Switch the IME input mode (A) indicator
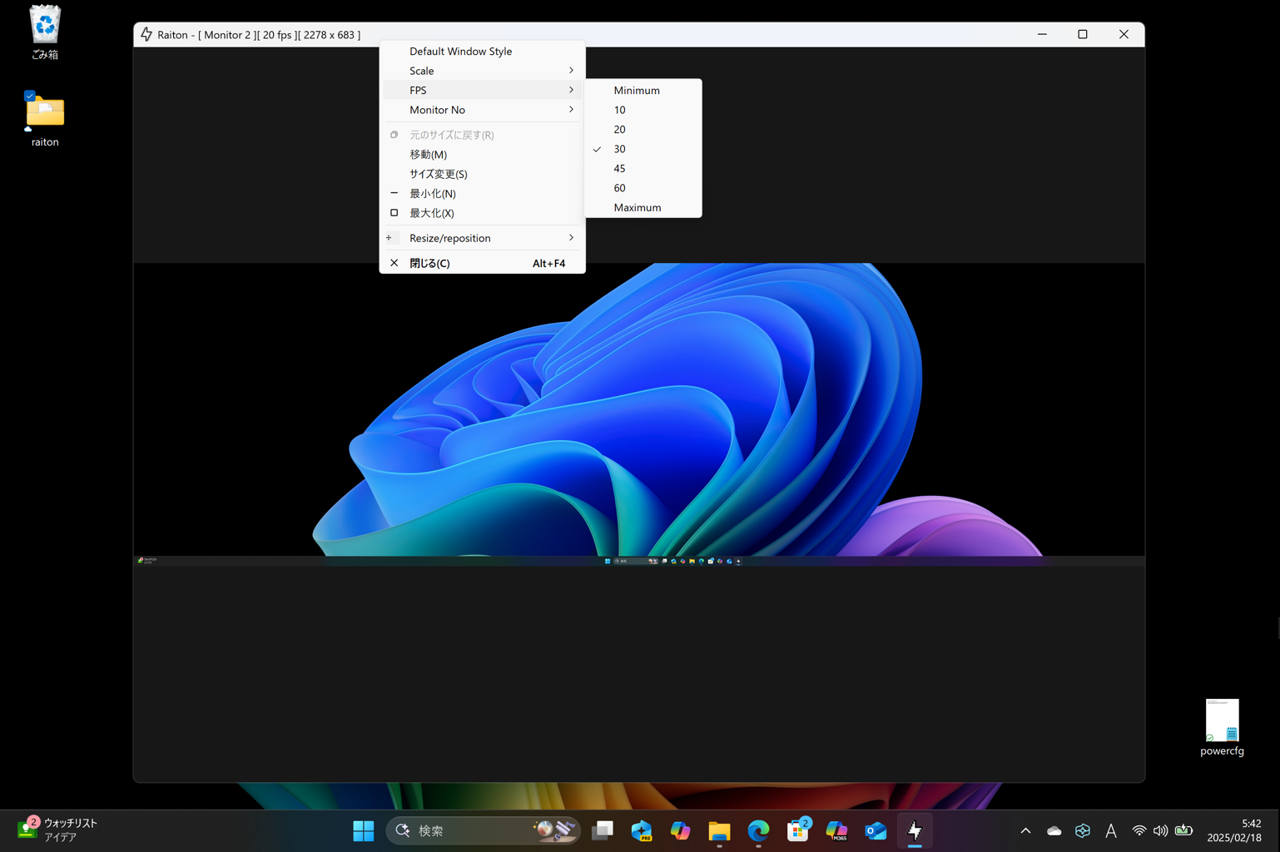This screenshot has width=1280, height=852. tap(1111, 831)
